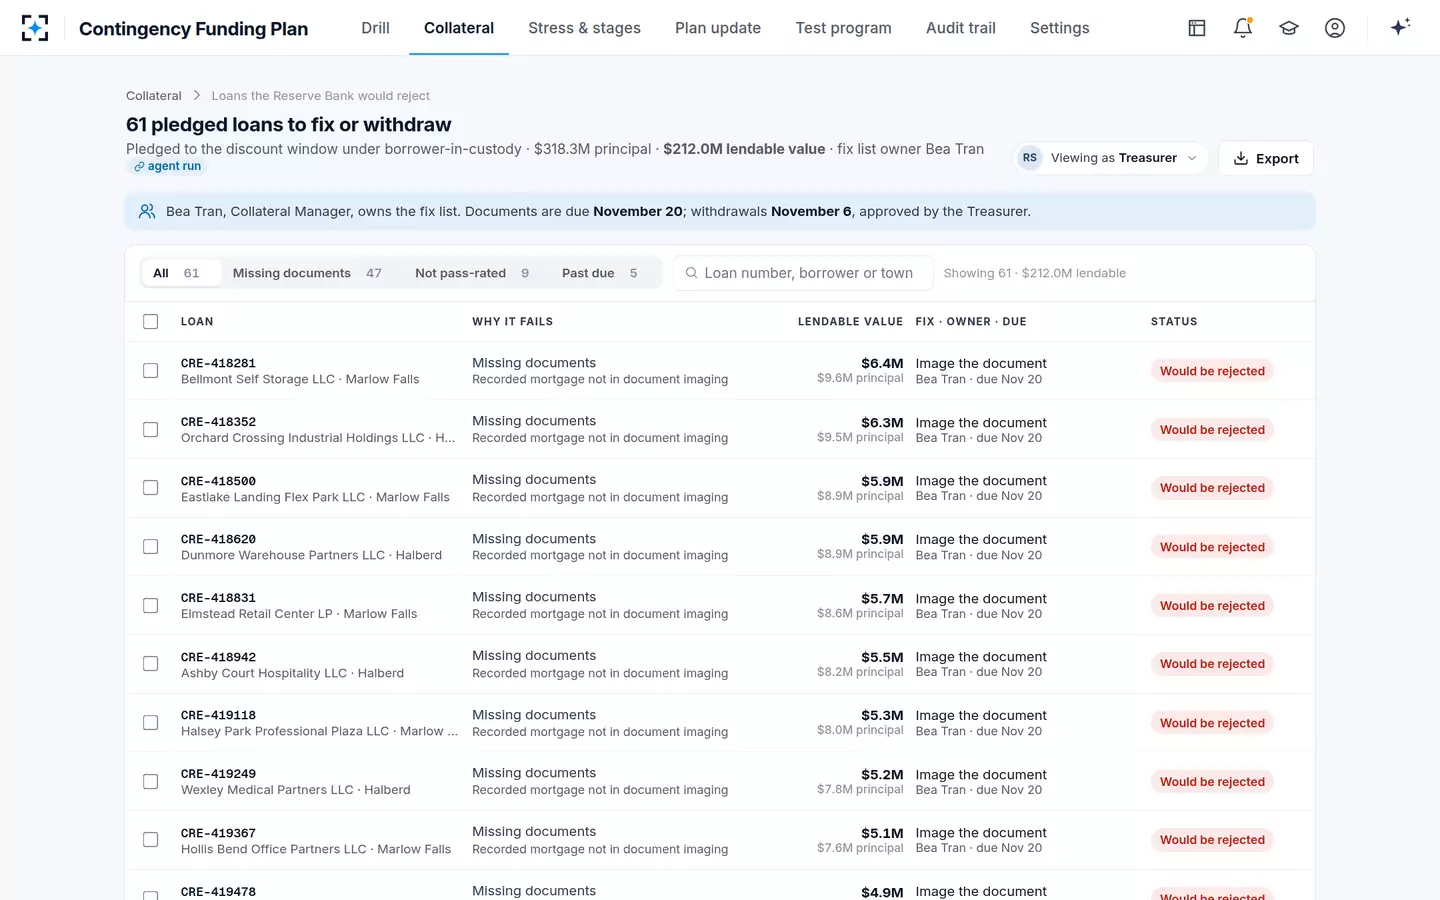
Task: Select the checkbox for loan CRE-418500
Action: click(x=150, y=488)
